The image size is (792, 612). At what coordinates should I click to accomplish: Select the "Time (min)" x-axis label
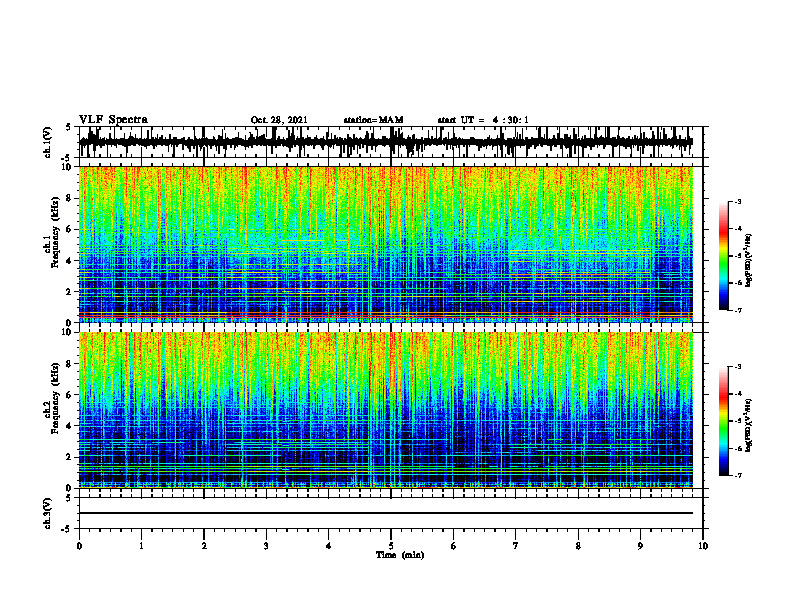400,555
